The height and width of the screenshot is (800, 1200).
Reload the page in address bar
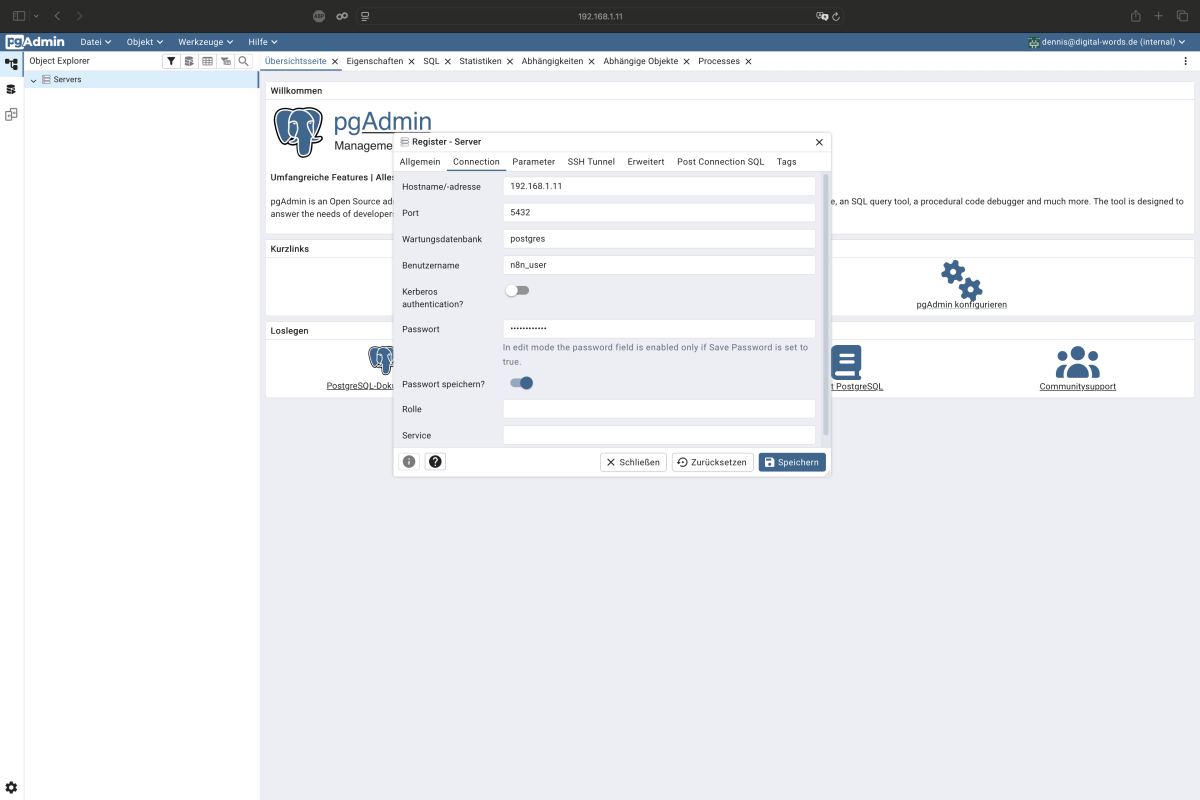(x=835, y=17)
